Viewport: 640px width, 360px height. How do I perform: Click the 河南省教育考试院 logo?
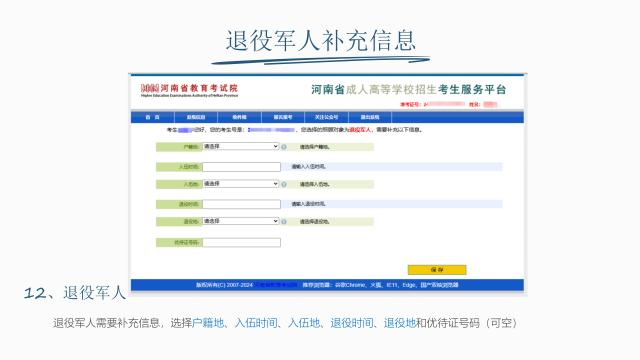pos(189,90)
